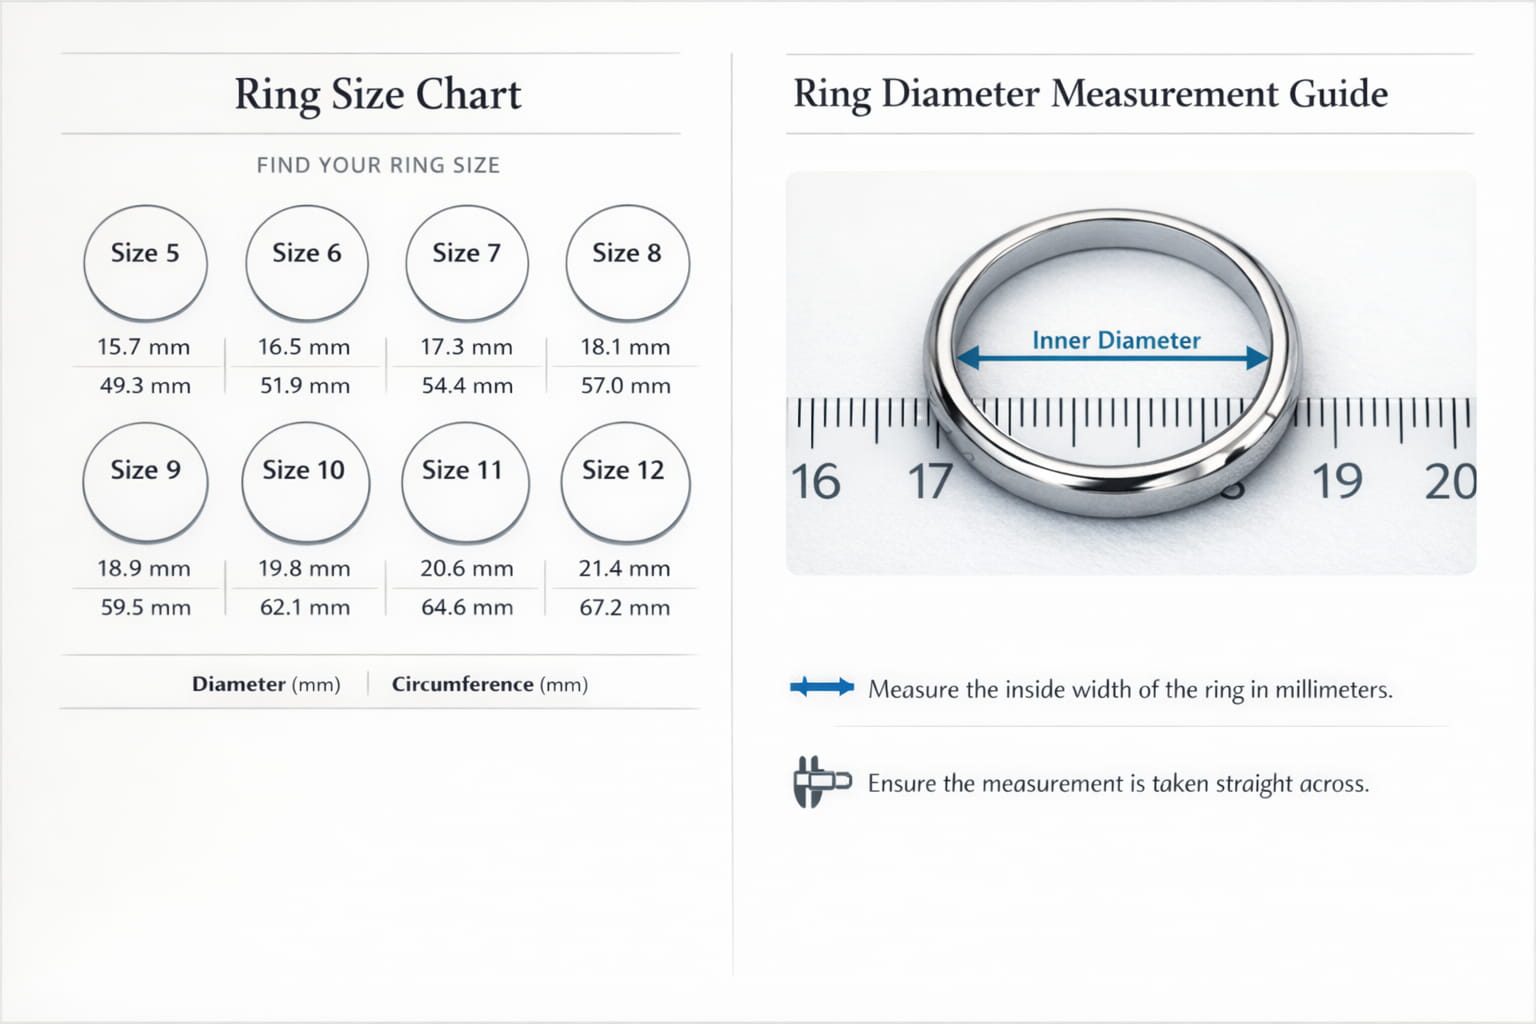Click the caliper measurement icon
Viewport: 1536px width, 1024px height.
coord(820,781)
